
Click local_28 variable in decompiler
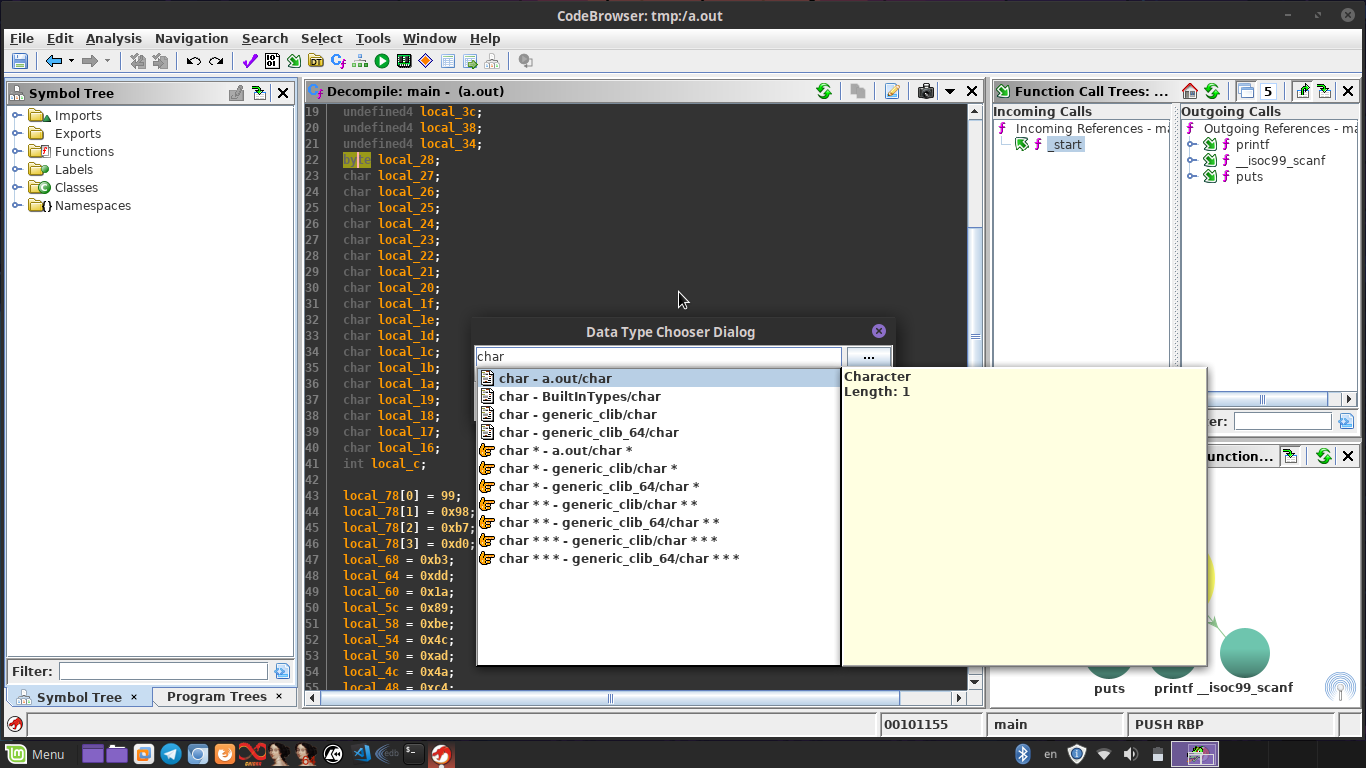pos(406,160)
